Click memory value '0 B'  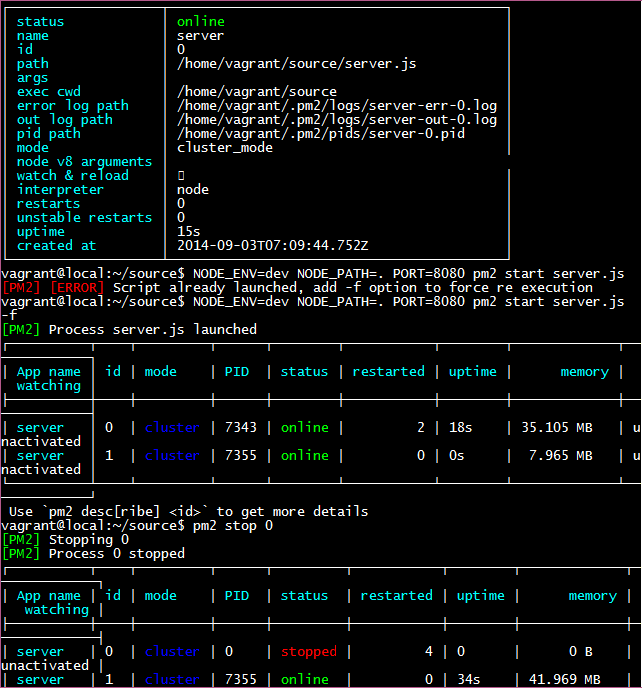(581, 652)
